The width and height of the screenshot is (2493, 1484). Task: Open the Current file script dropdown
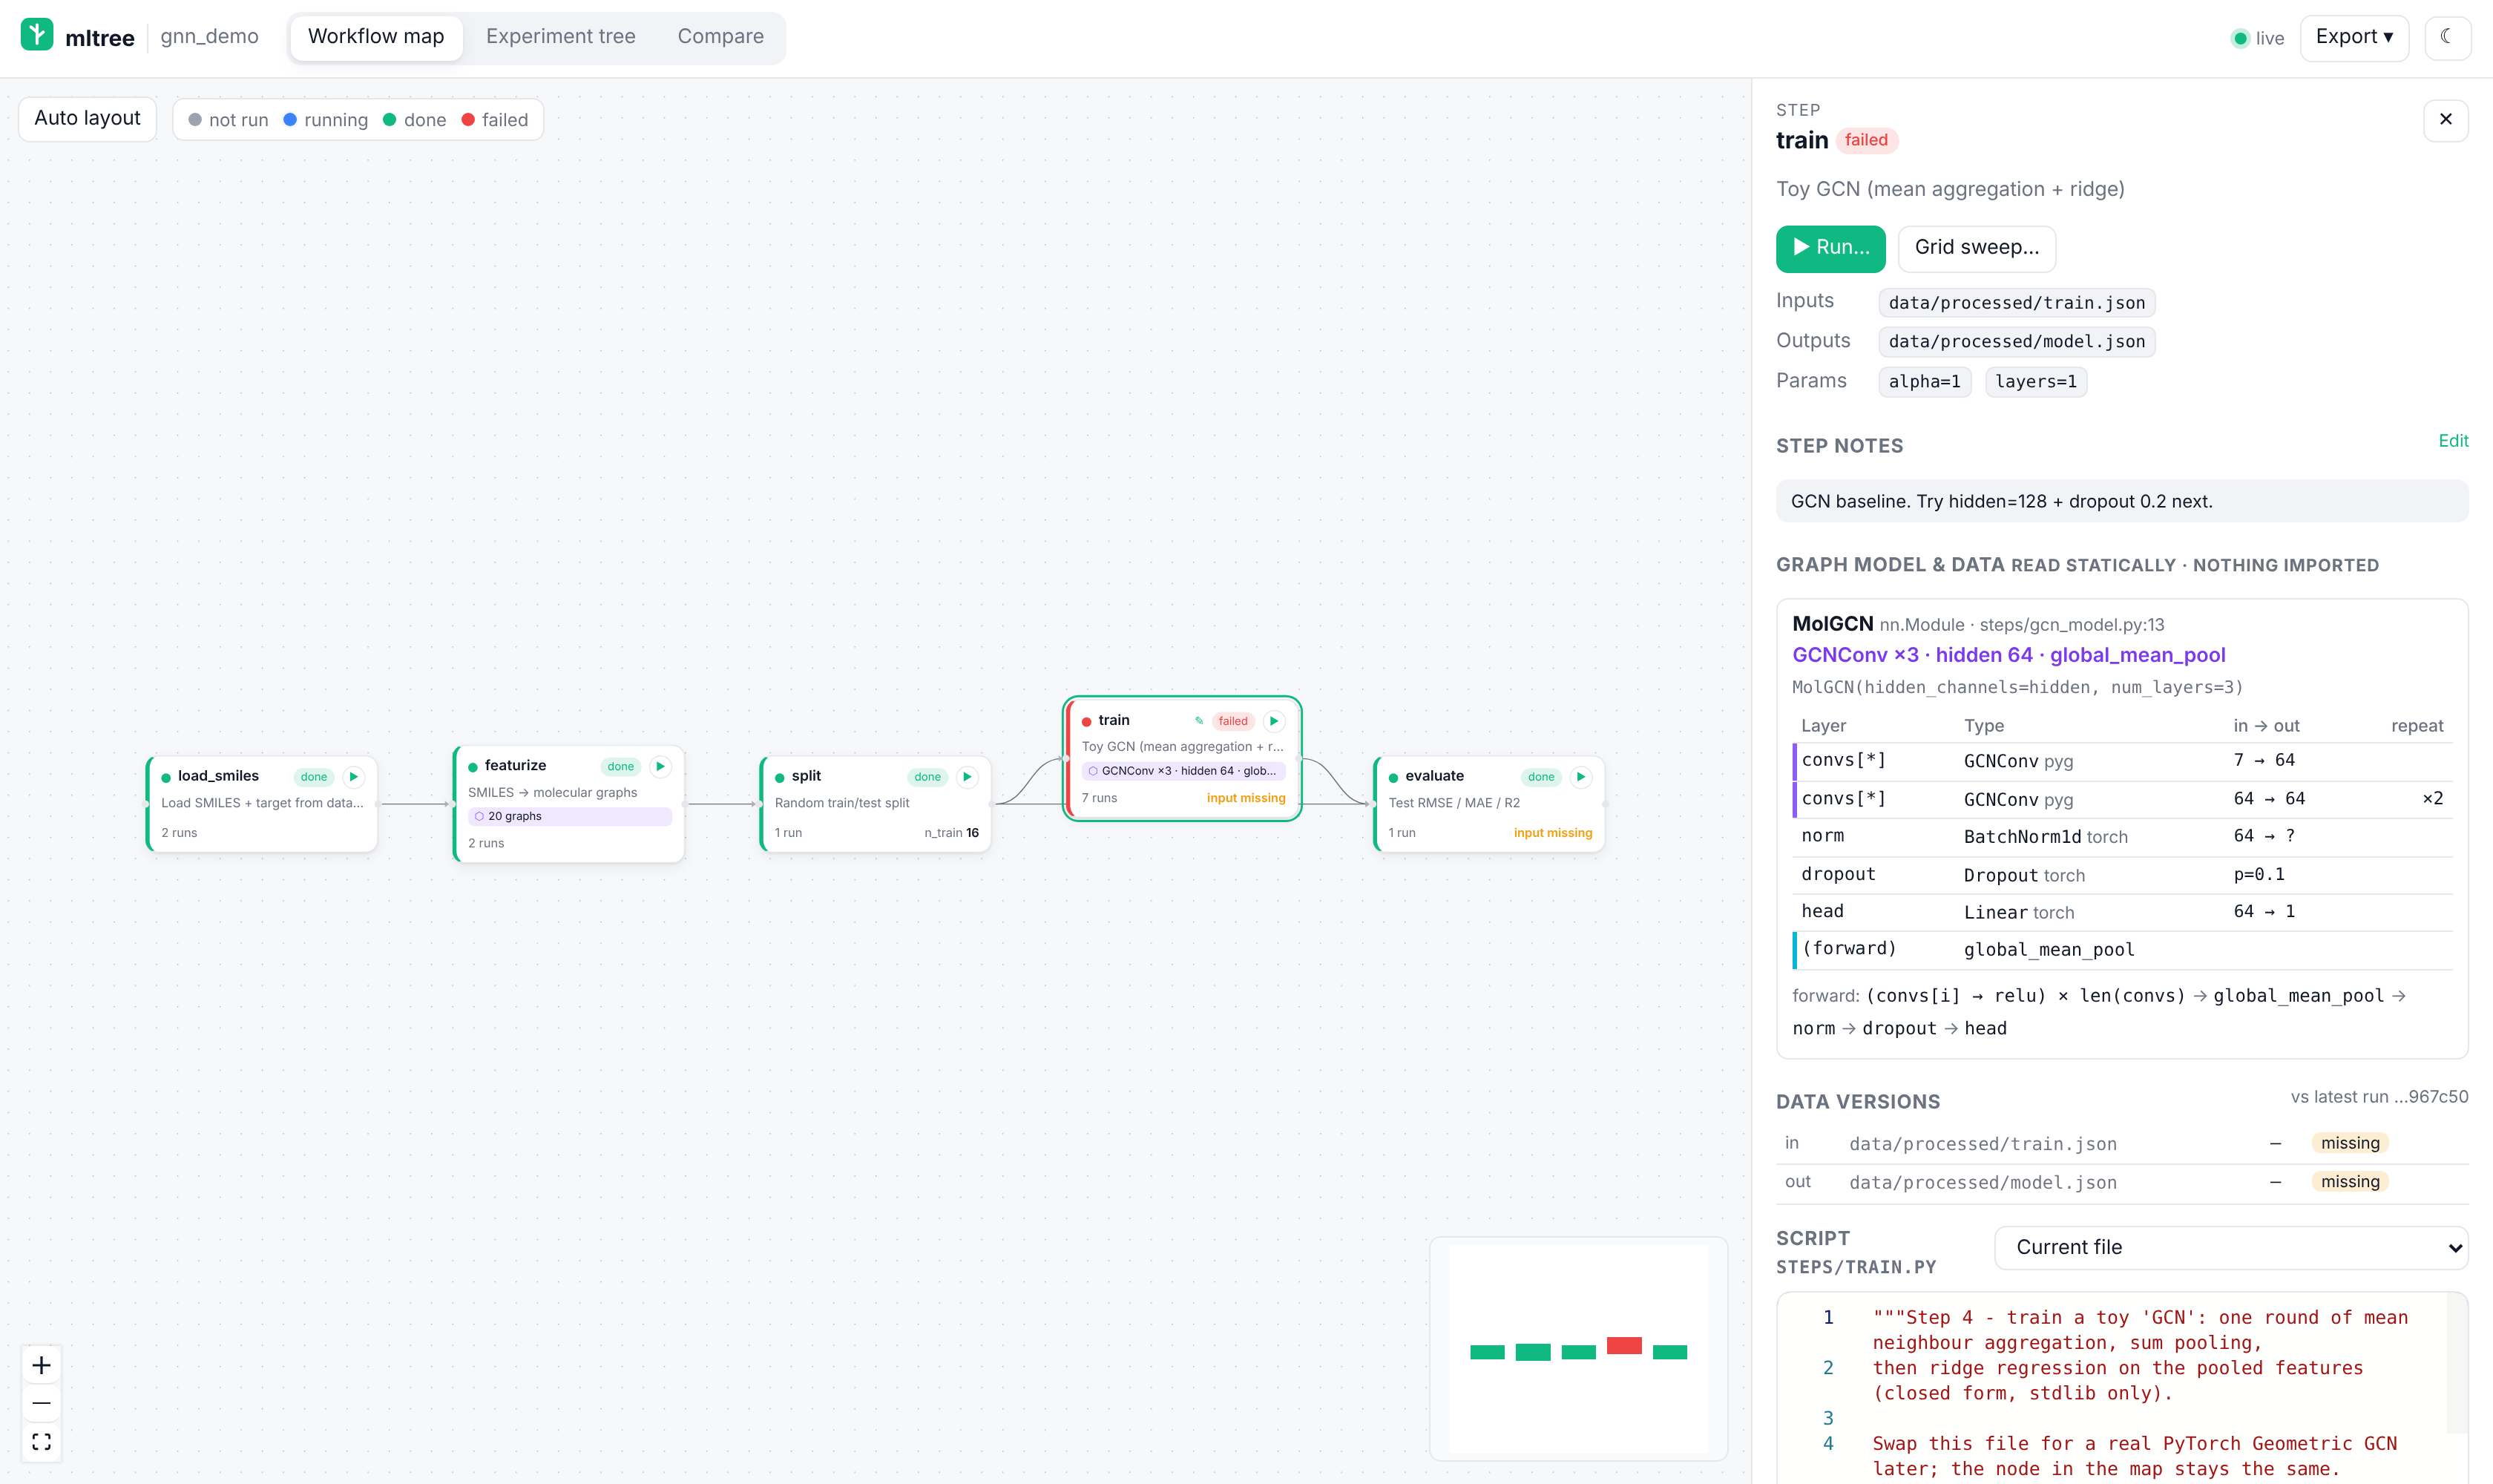pos(2231,1247)
